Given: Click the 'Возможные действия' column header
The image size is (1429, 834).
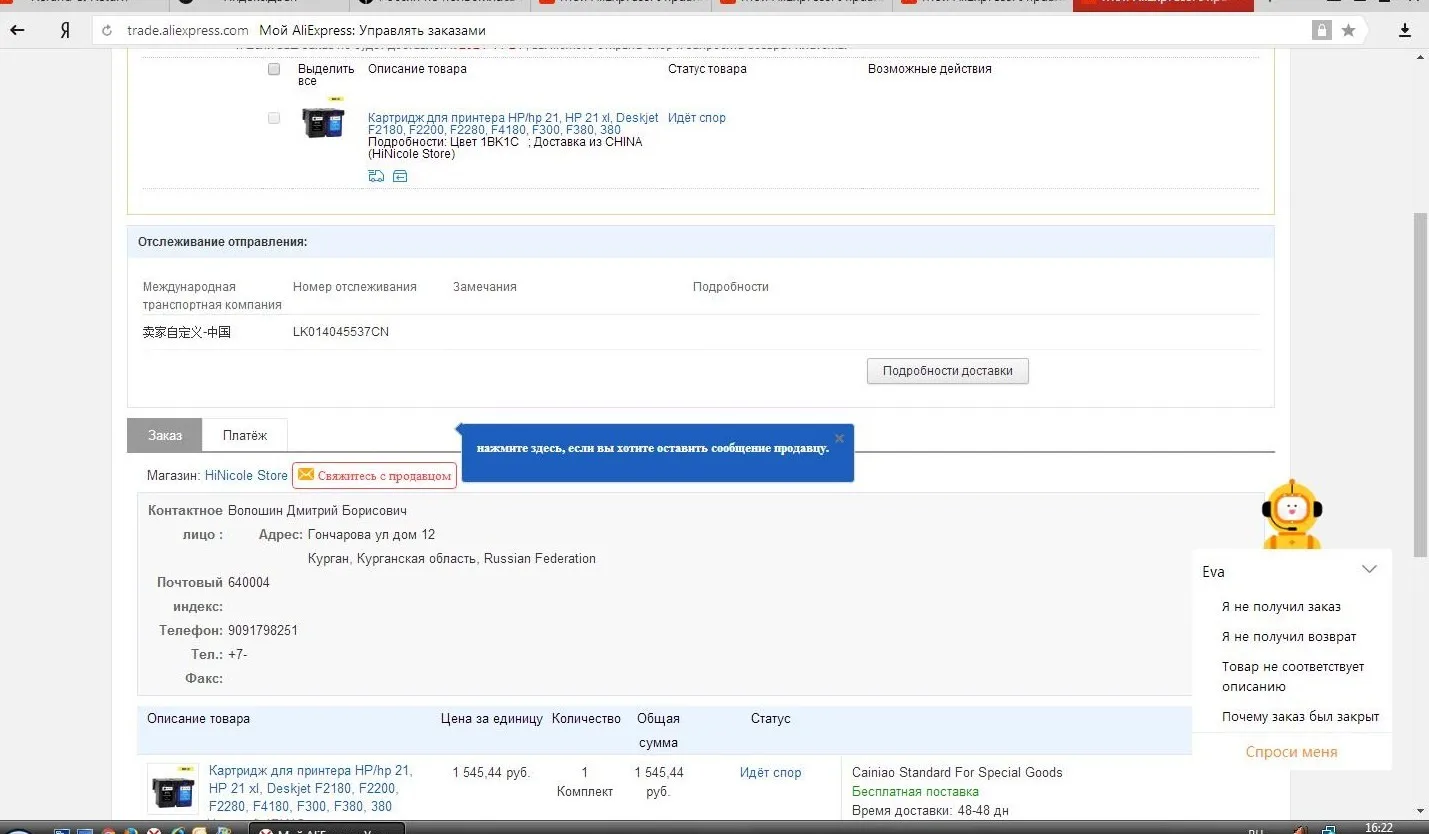Looking at the screenshot, I should pyautogui.click(x=930, y=69).
